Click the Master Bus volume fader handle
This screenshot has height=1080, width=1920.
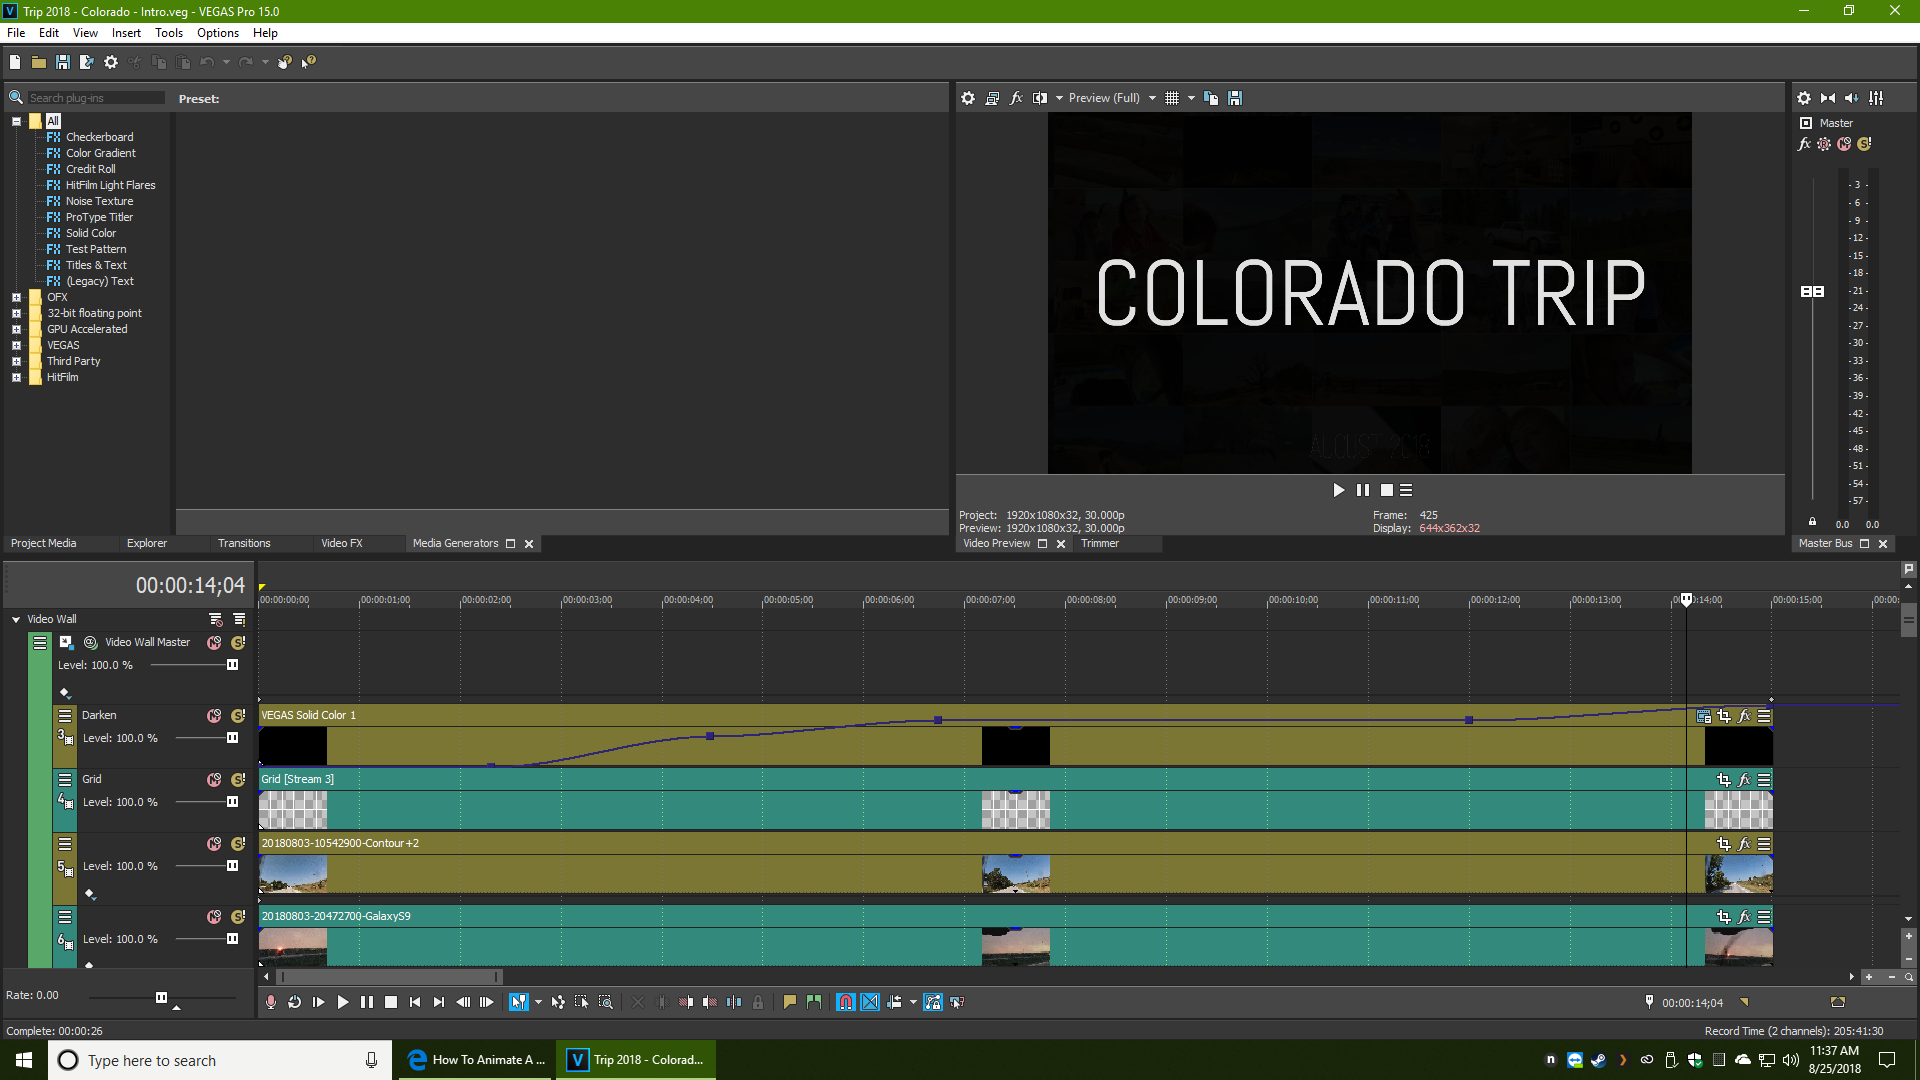click(x=1812, y=291)
